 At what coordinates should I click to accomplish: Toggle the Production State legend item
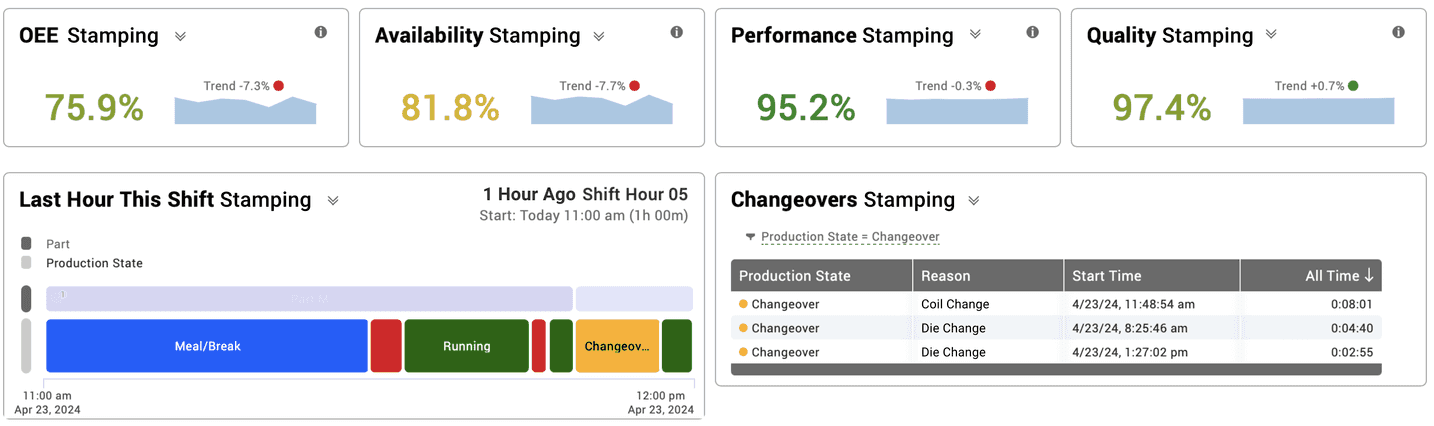26,263
